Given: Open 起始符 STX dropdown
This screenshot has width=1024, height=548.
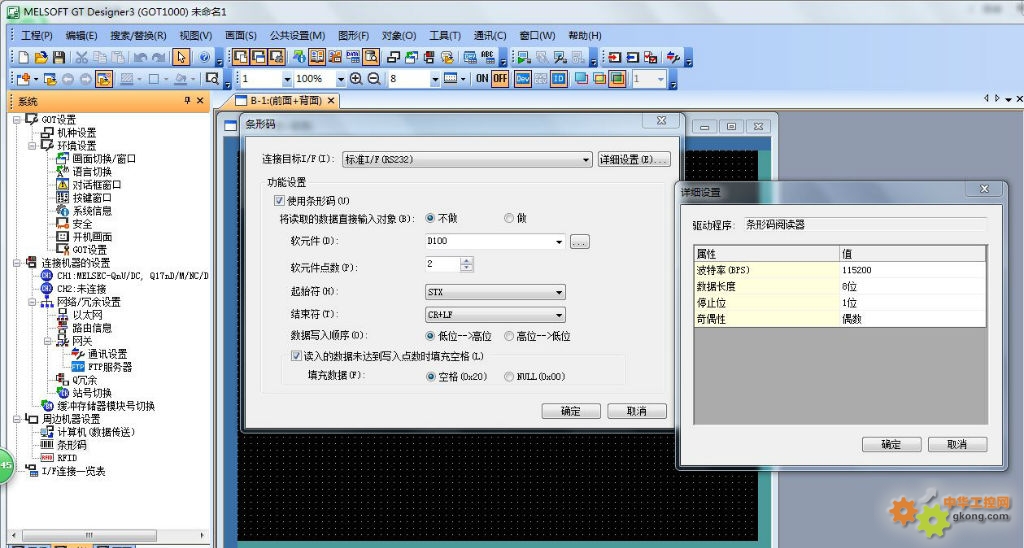Looking at the screenshot, I should tap(495, 292).
